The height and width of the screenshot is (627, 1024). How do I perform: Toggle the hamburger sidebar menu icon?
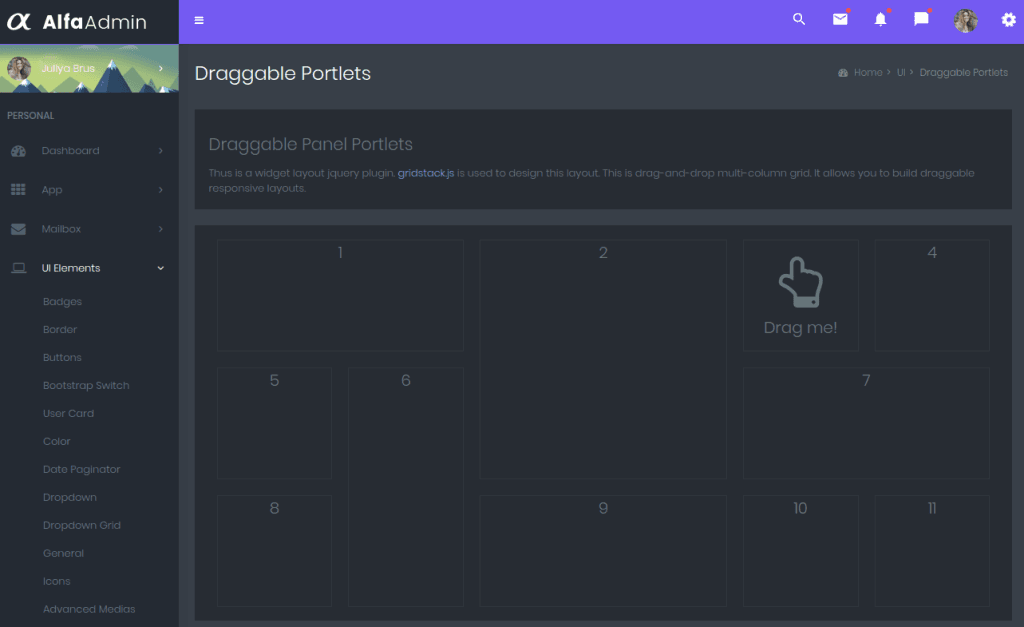(199, 20)
